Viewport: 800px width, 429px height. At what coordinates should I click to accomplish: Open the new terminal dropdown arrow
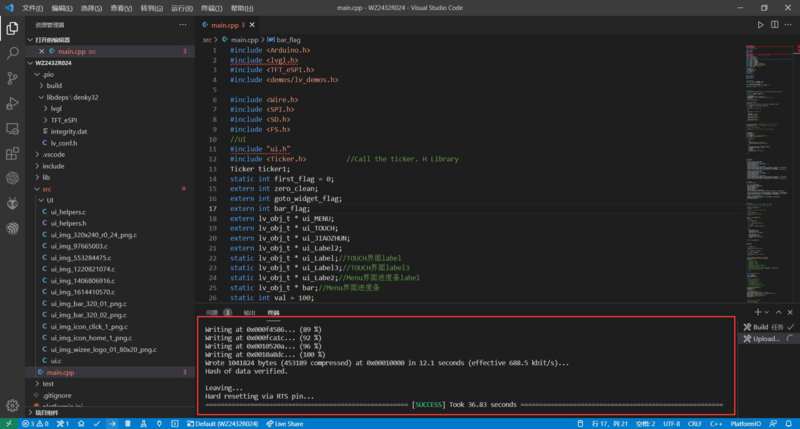[x=766, y=312]
